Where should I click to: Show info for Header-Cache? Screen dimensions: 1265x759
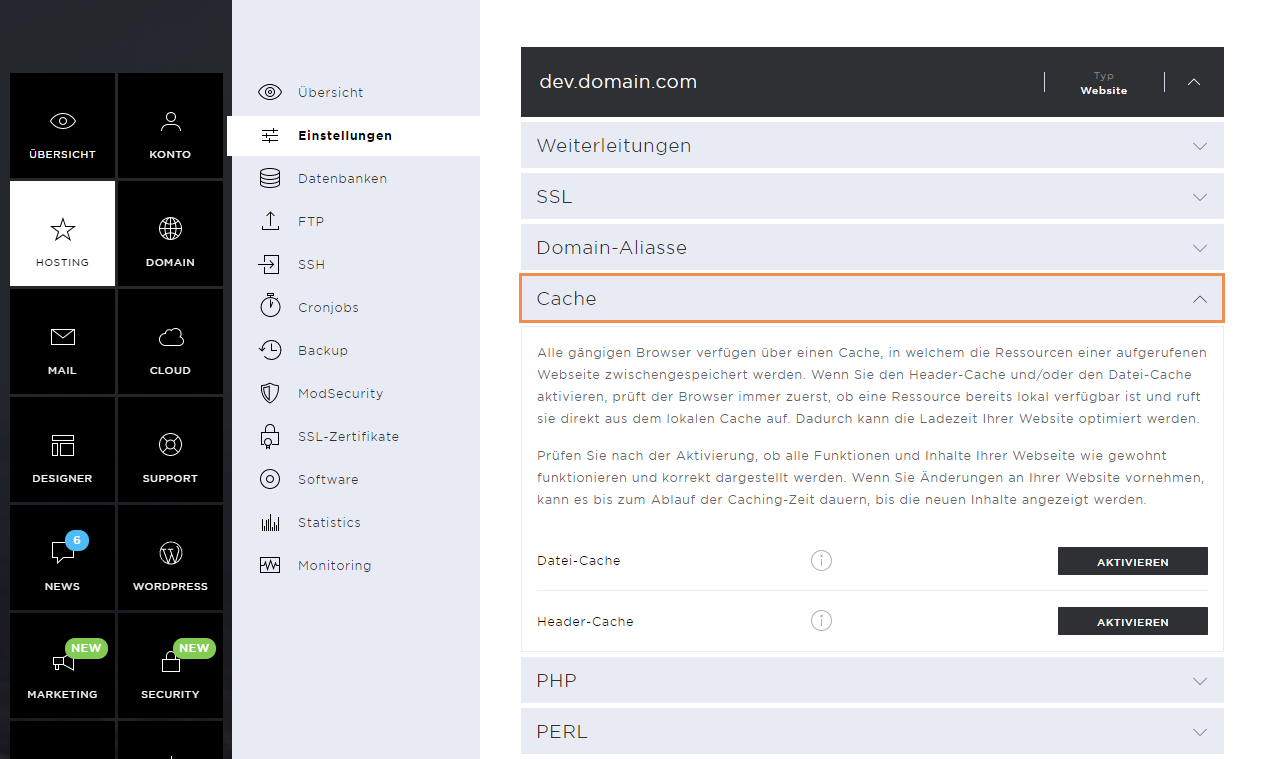pyautogui.click(x=821, y=621)
